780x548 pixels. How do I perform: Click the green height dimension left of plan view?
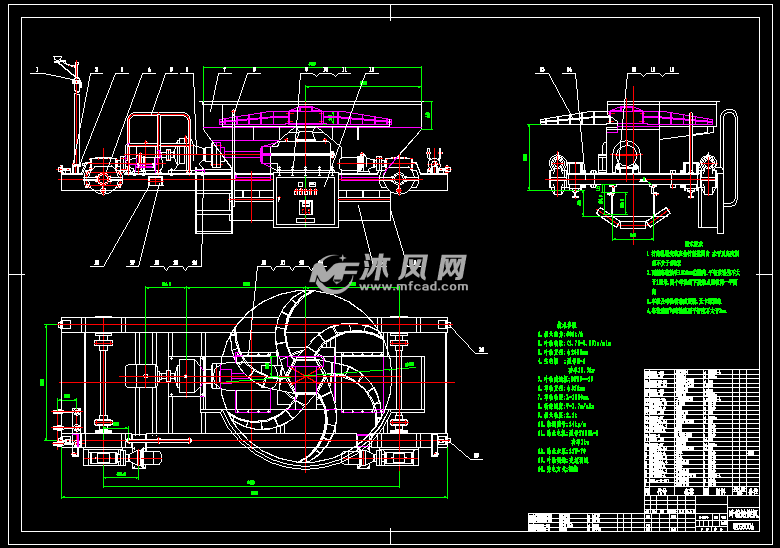pos(43,382)
